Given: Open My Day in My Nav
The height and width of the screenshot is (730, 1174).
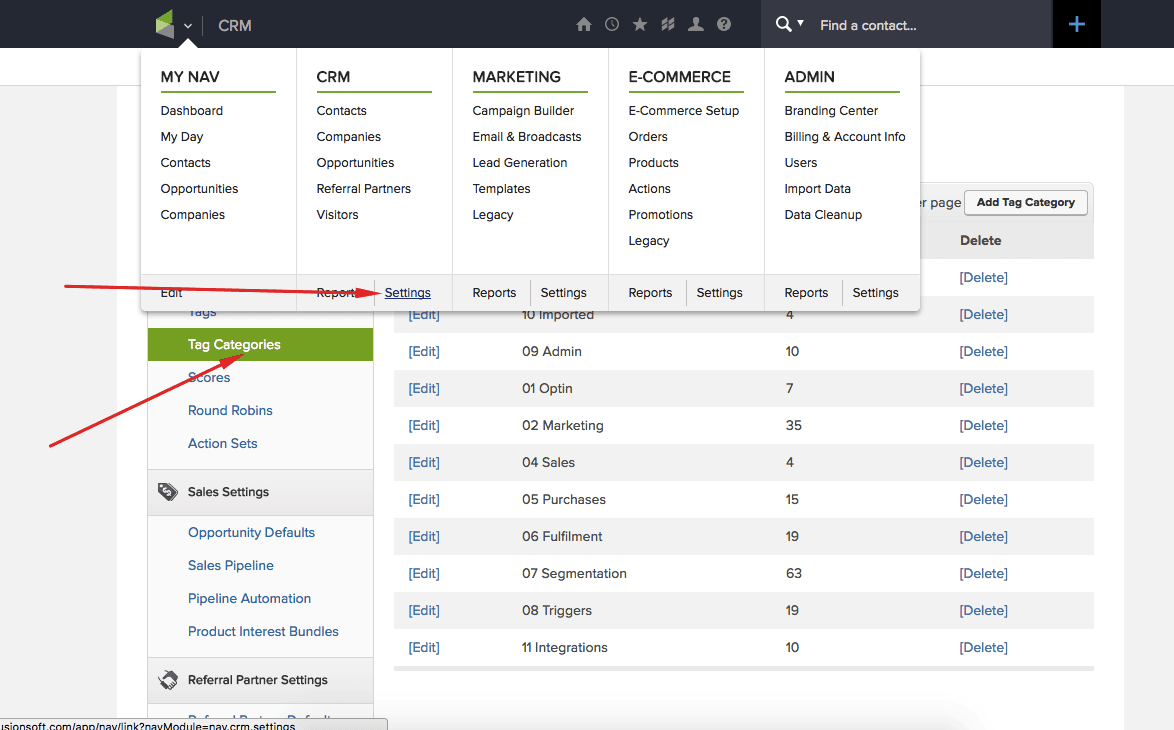Looking at the screenshot, I should 182,137.
